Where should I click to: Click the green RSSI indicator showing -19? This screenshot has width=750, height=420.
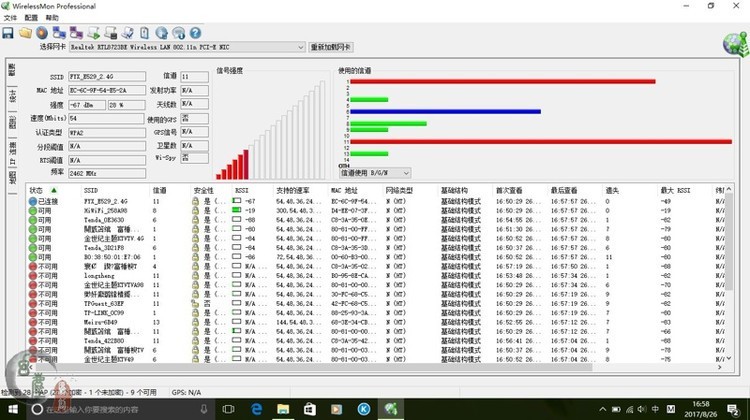[236, 210]
